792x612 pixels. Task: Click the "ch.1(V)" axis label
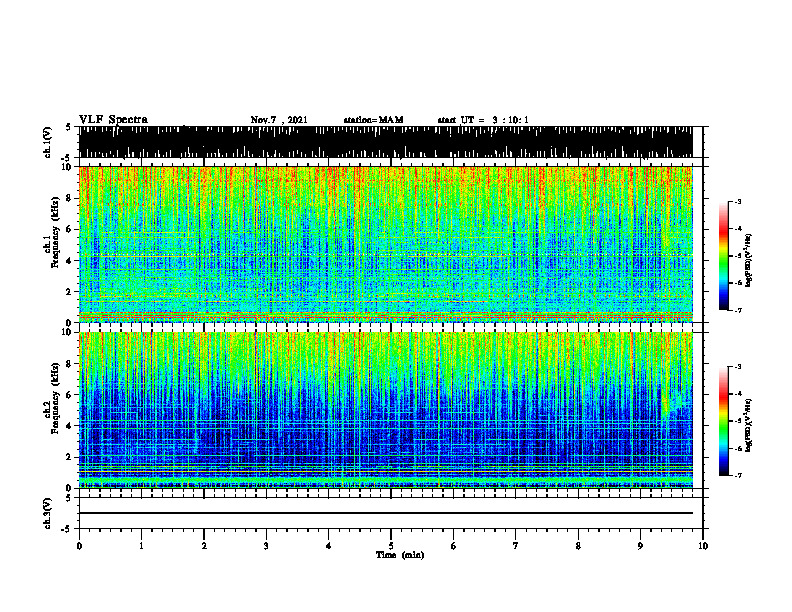point(48,142)
